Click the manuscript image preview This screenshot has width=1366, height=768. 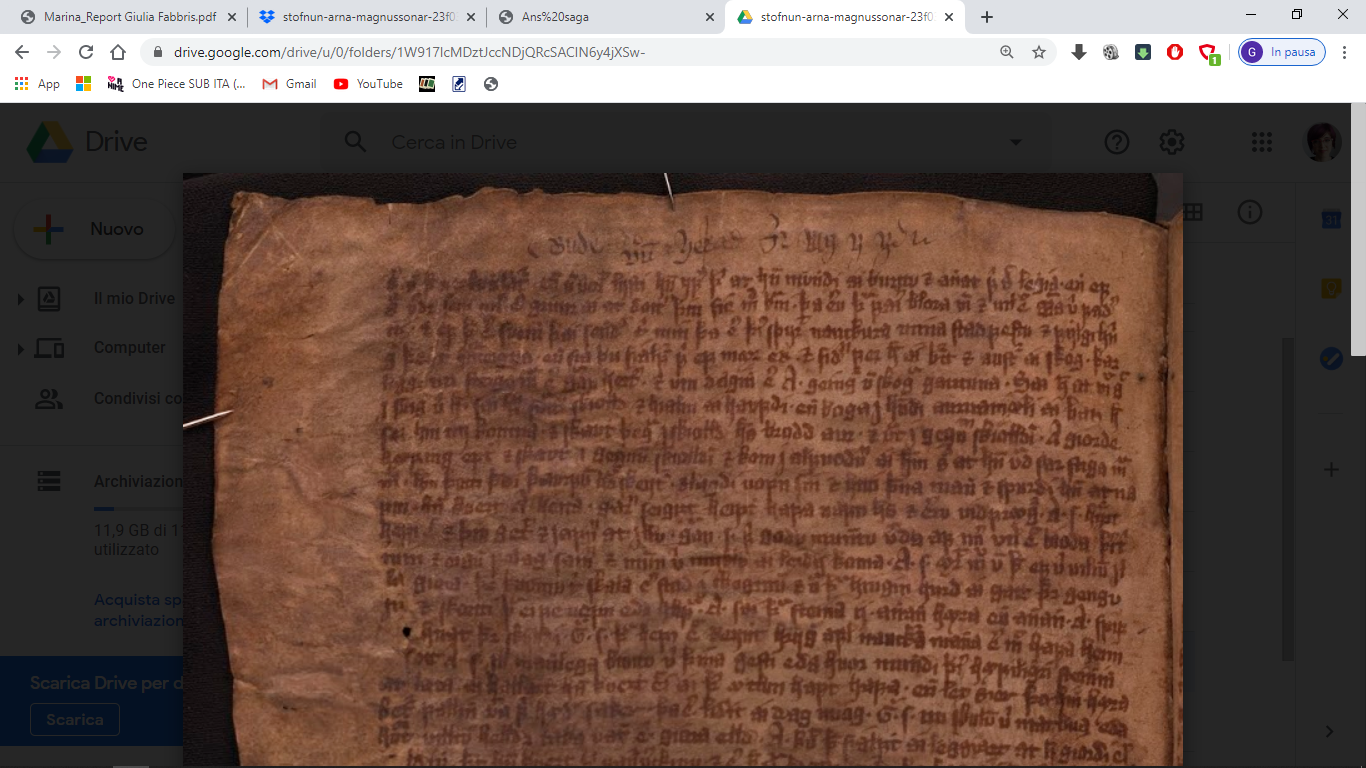(x=682, y=470)
